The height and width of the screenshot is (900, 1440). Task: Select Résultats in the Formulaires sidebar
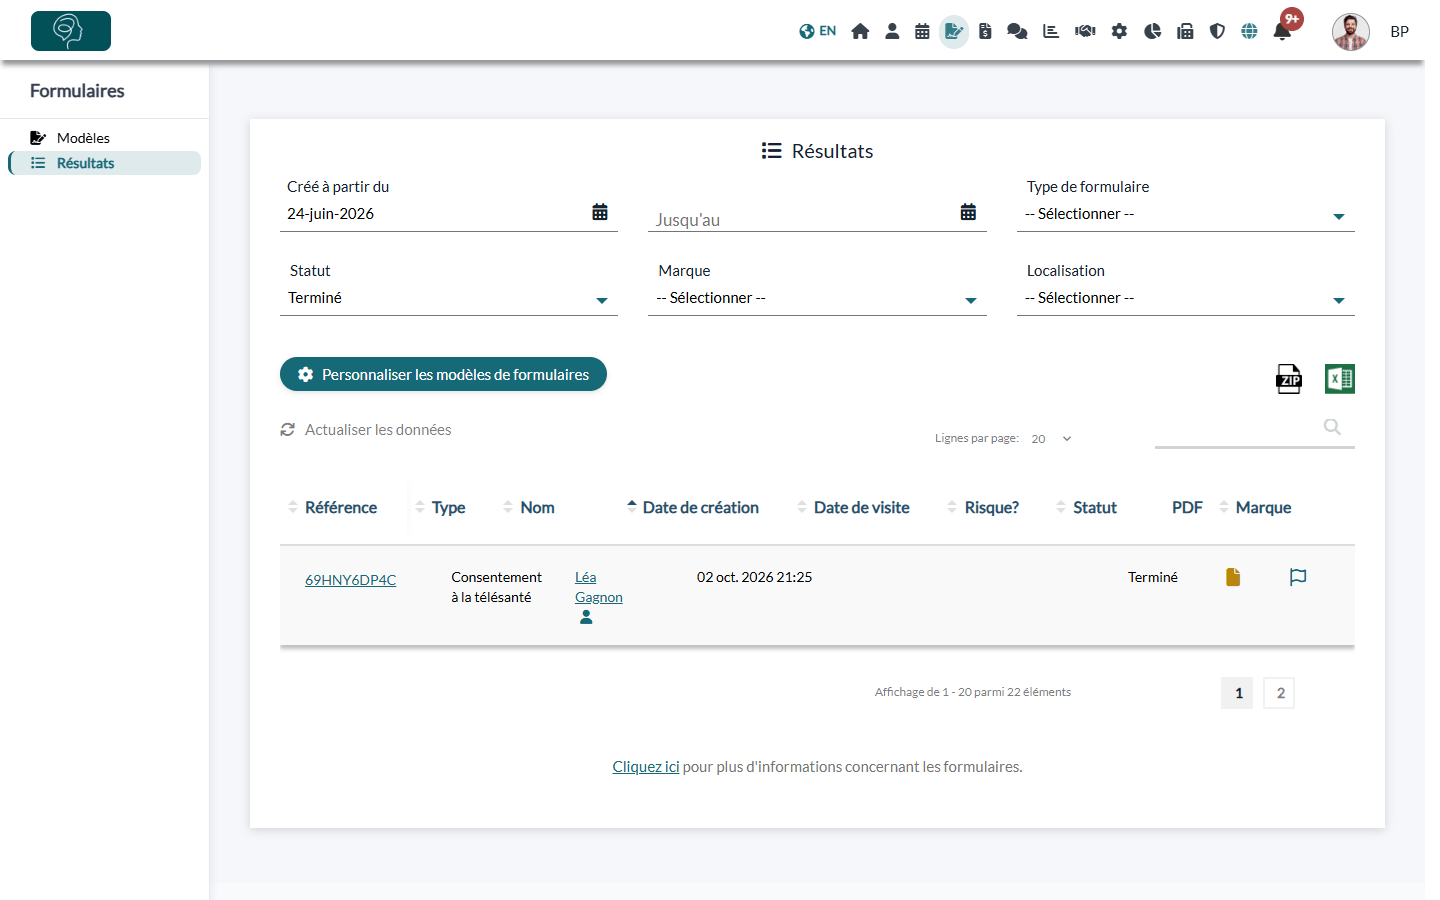[105, 163]
